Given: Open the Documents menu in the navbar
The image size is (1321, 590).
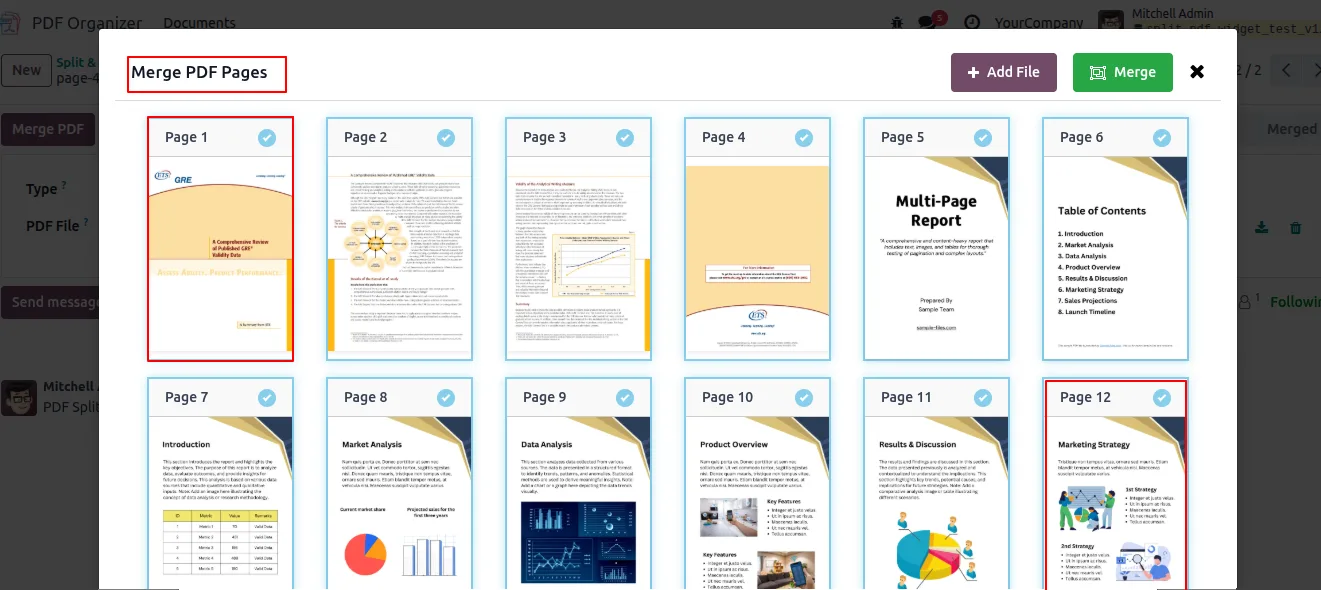Looking at the screenshot, I should (199, 22).
